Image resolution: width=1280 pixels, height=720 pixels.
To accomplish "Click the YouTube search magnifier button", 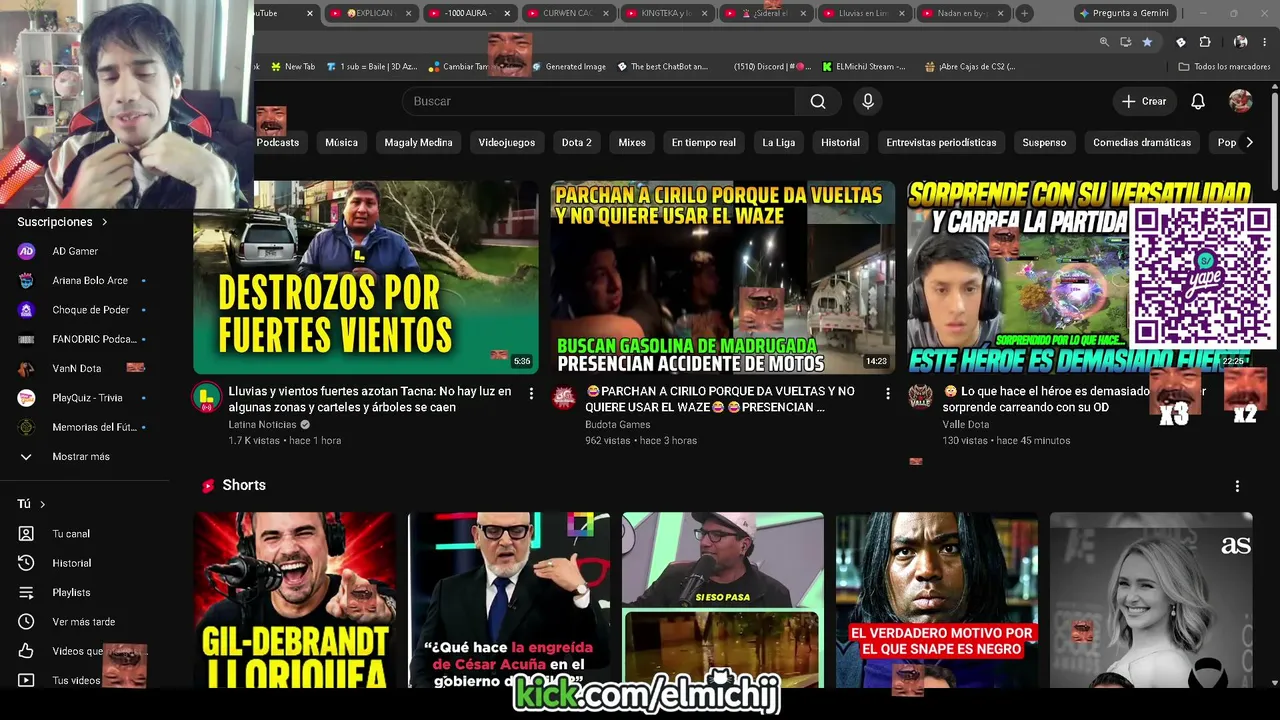I will (818, 101).
